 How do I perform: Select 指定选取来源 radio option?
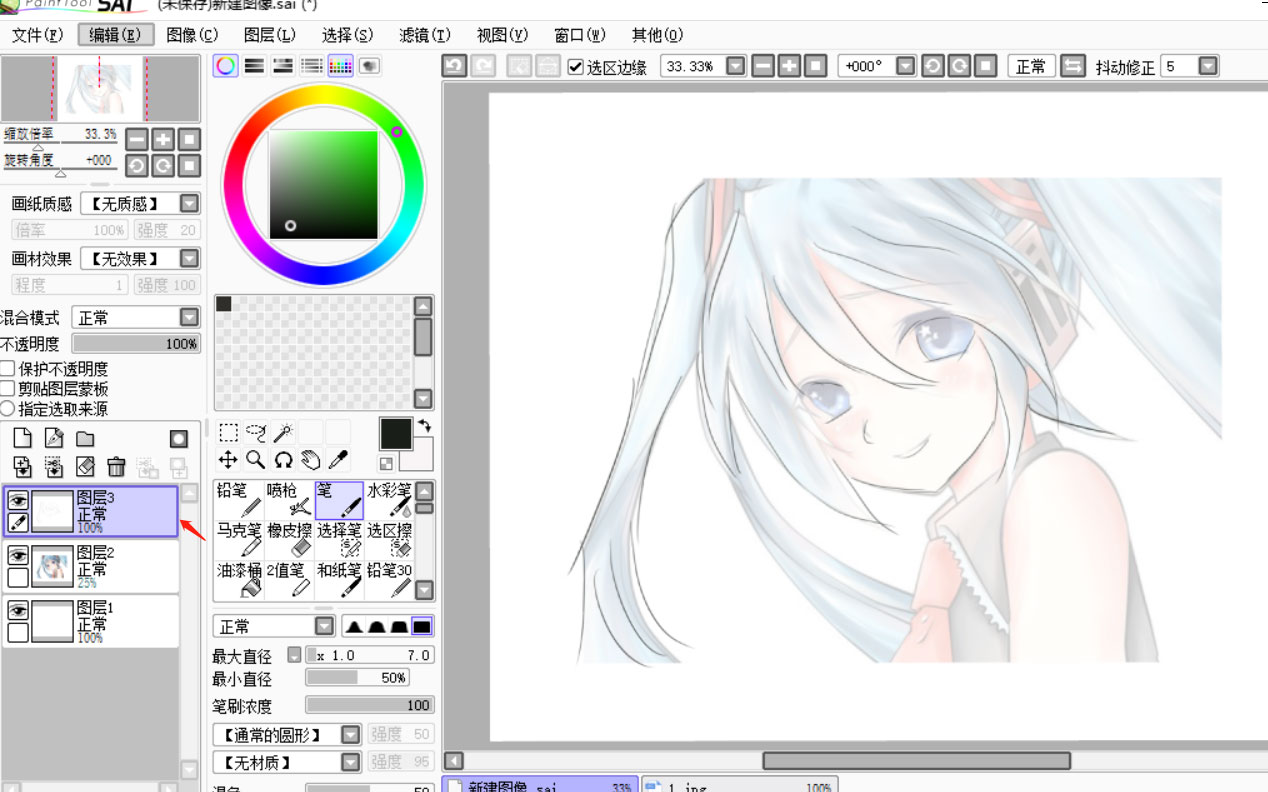pyautogui.click(x=8, y=408)
